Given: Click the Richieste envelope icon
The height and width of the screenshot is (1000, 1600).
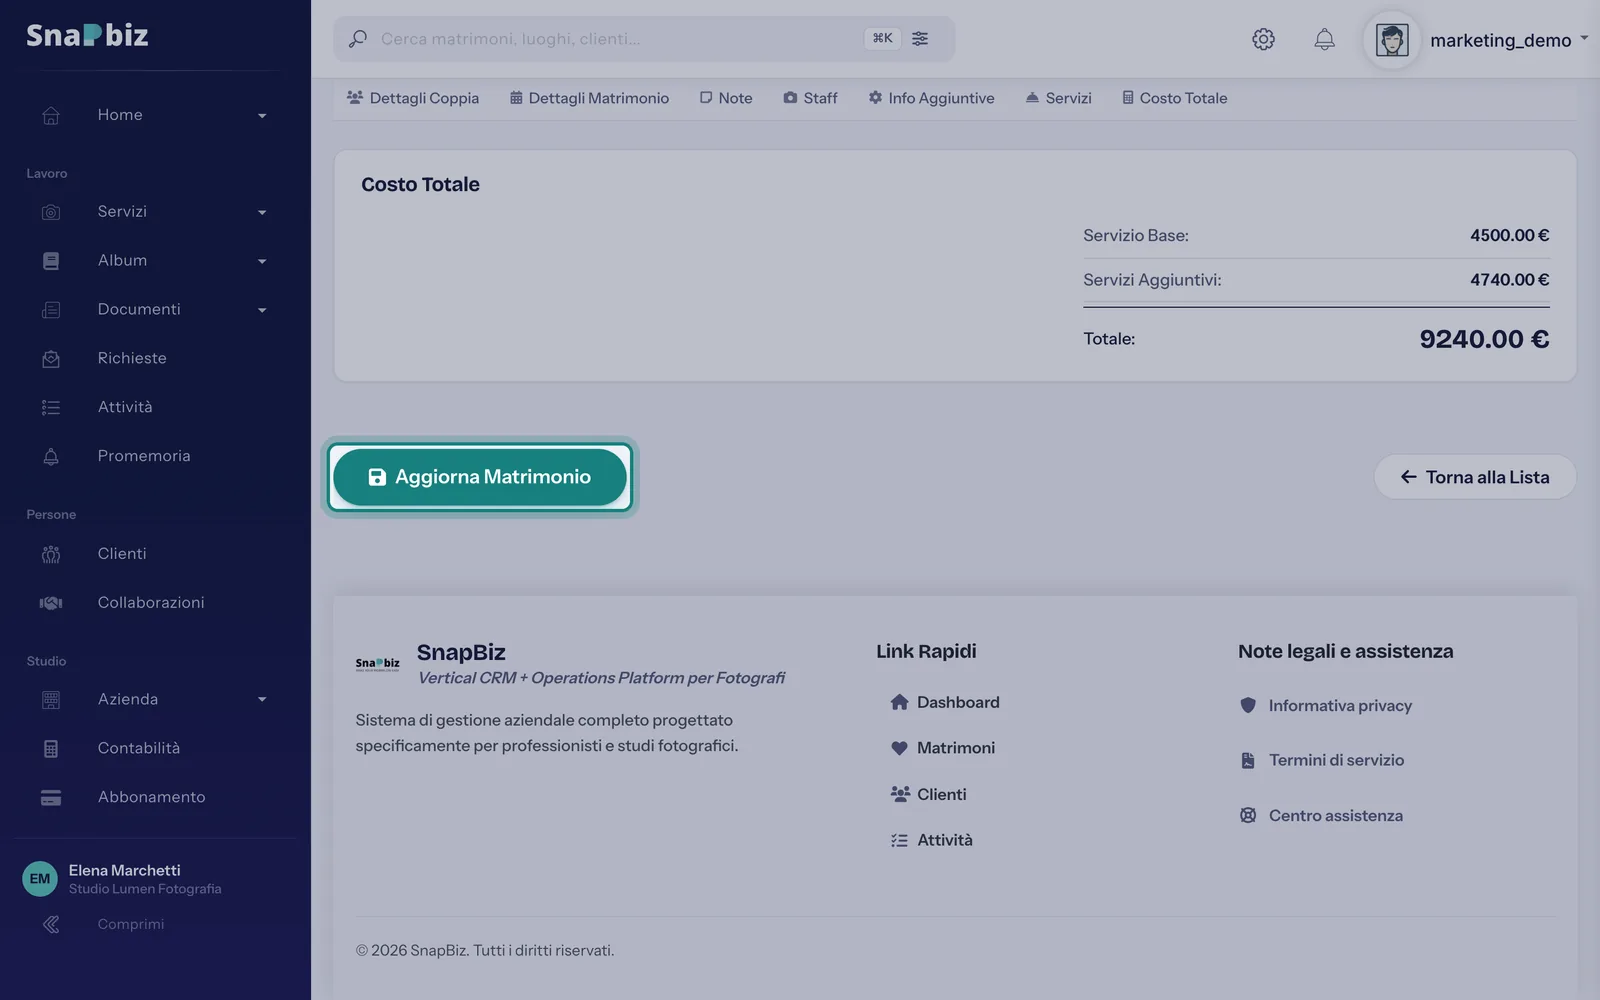Looking at the screenshot, I should pyautogui.click(x=51, y=358).
